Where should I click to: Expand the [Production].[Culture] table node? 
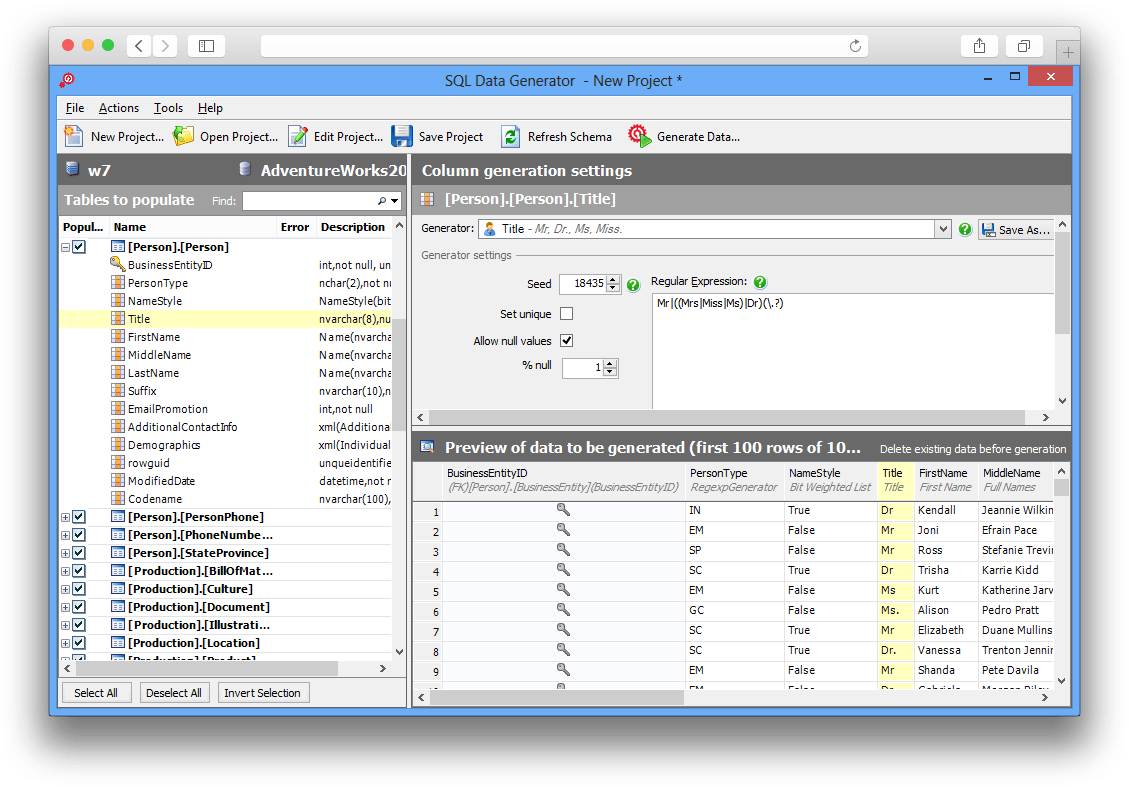[65, 589]
